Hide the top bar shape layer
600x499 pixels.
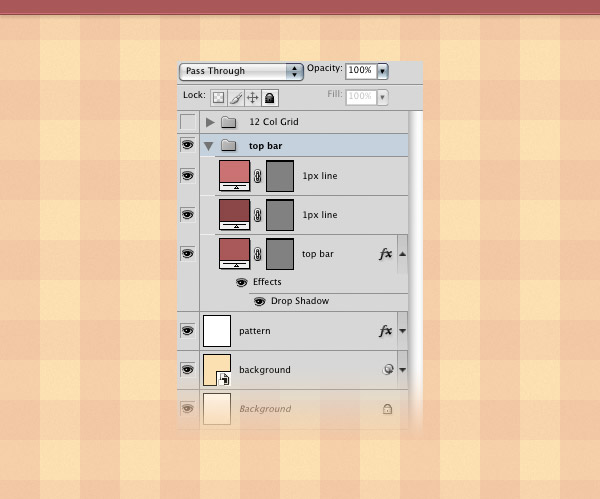click(x=188, y=254)
